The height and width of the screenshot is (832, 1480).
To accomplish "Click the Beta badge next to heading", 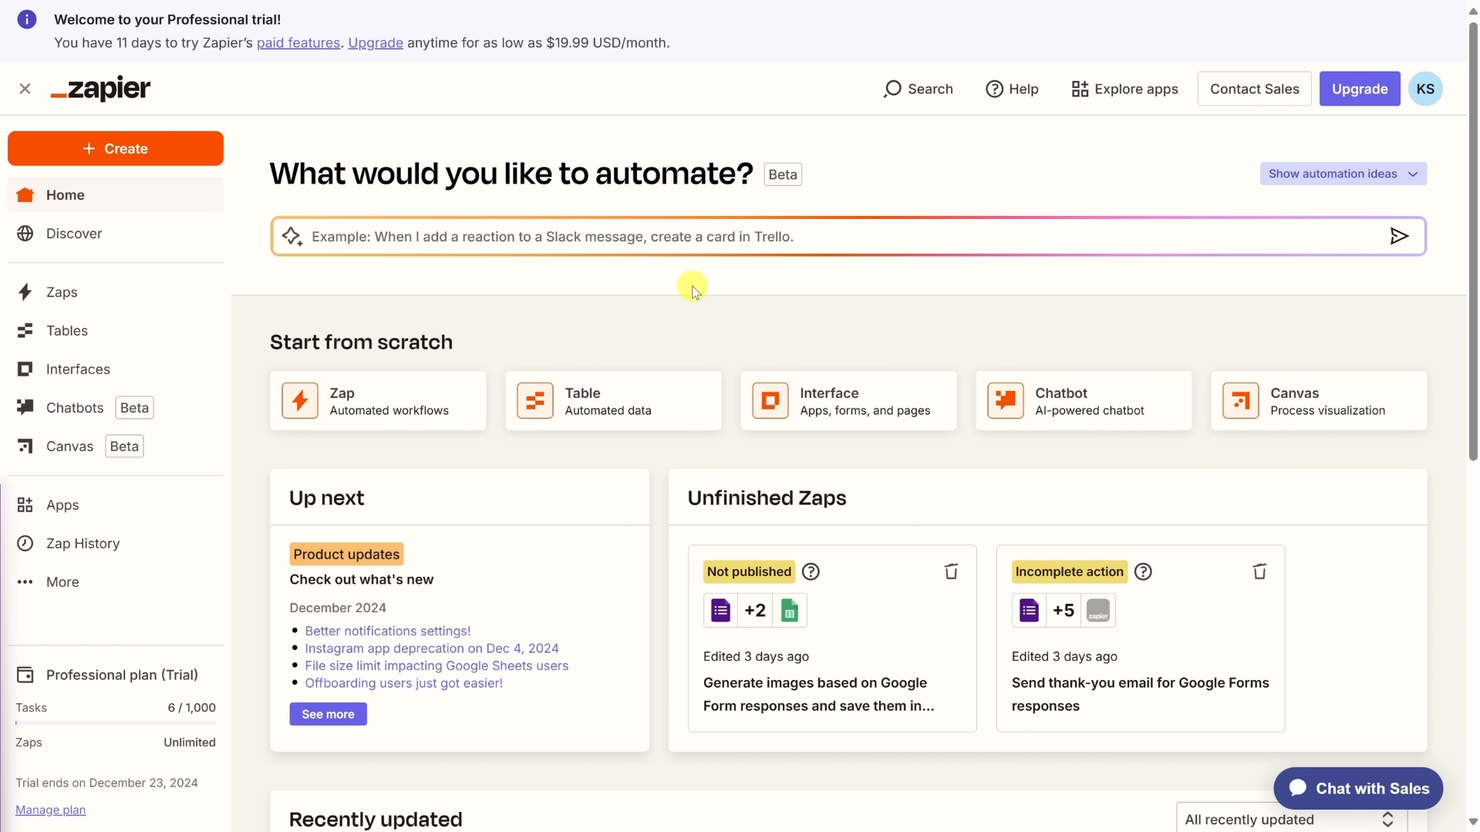I will (x=782, y=174).
